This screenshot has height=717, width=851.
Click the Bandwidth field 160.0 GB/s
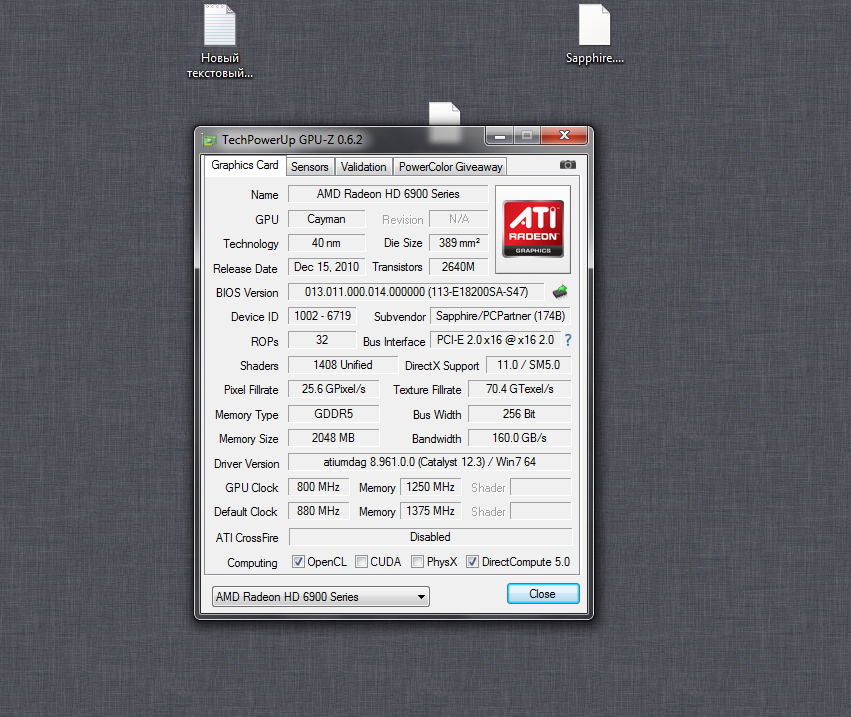pyautogui.click(x=520, y=438)
